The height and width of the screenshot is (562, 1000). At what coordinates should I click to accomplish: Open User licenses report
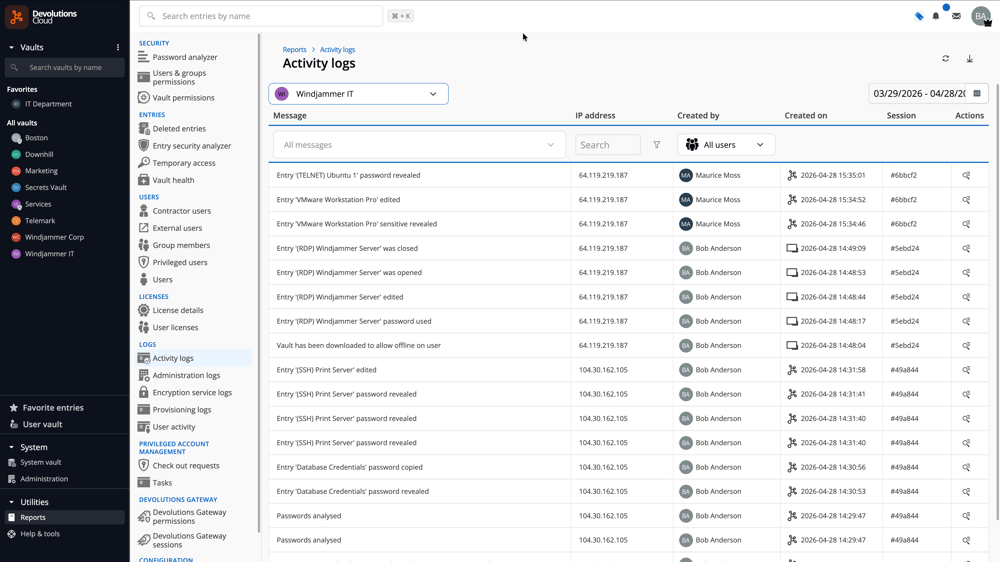[175, 328]
